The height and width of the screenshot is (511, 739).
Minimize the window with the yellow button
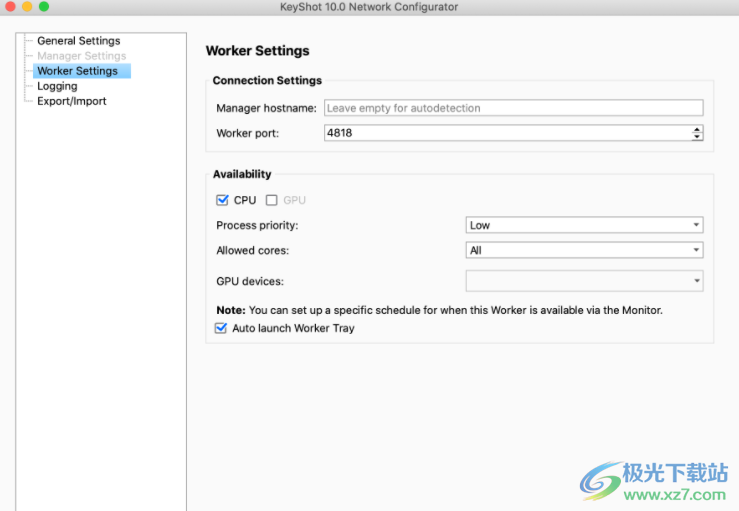(x=27, y=6)
